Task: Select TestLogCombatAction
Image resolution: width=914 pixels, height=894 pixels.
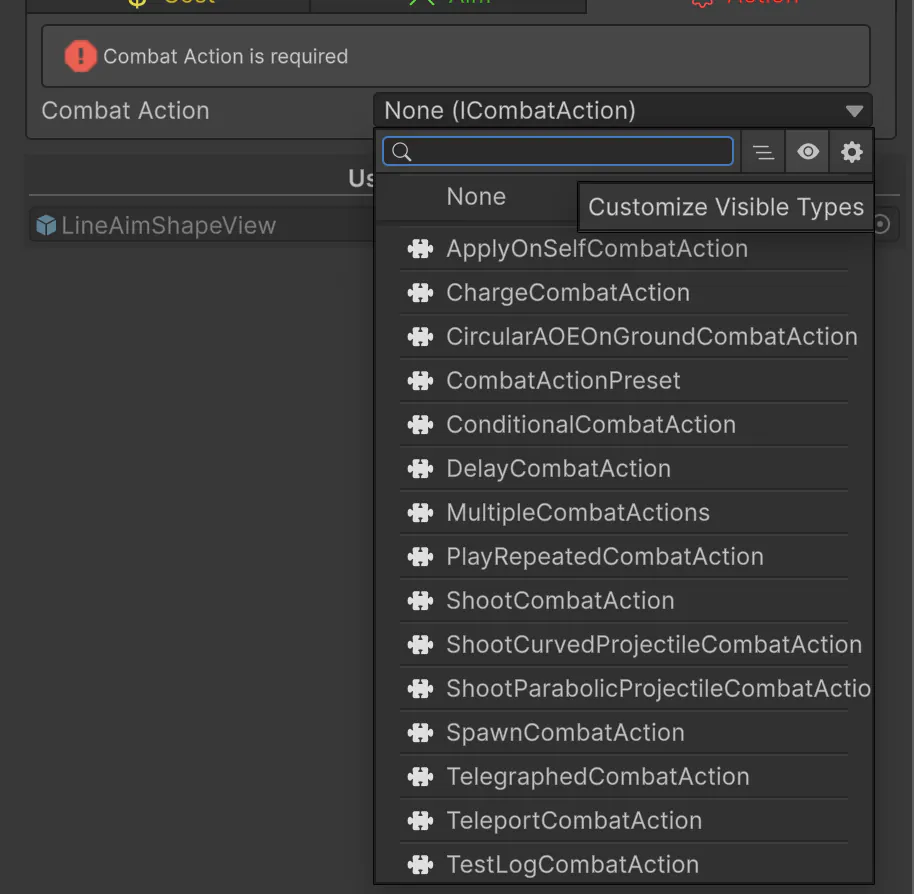Action: (624, 865)
